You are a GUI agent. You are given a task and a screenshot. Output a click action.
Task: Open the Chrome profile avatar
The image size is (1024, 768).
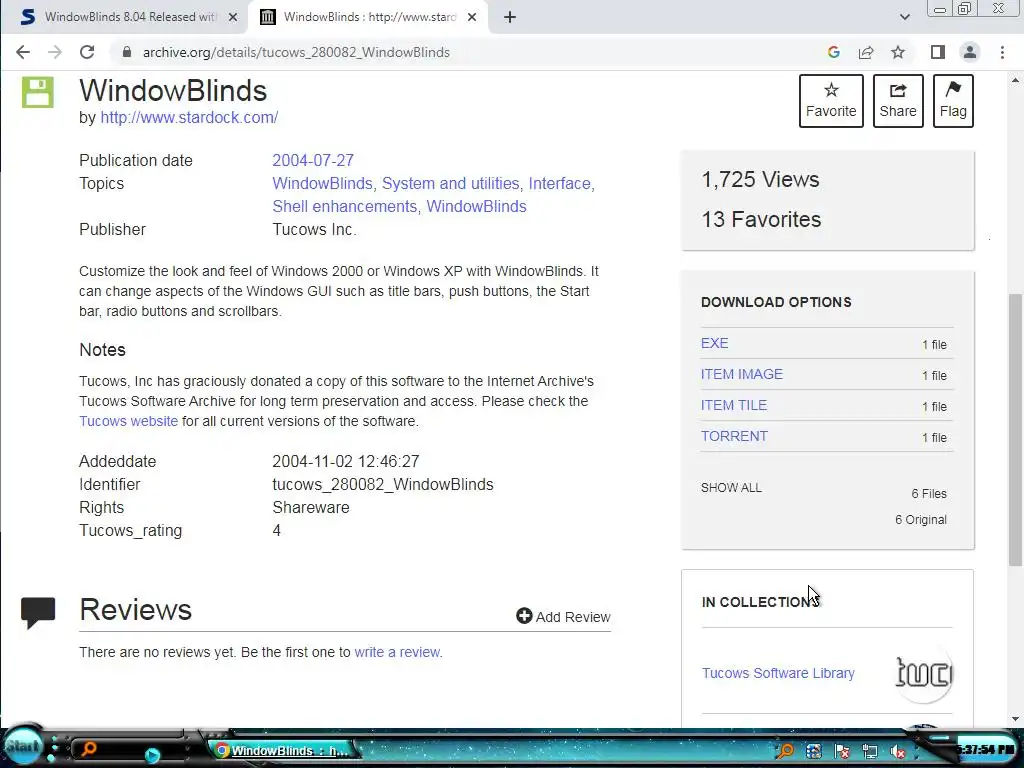point(970,52)
